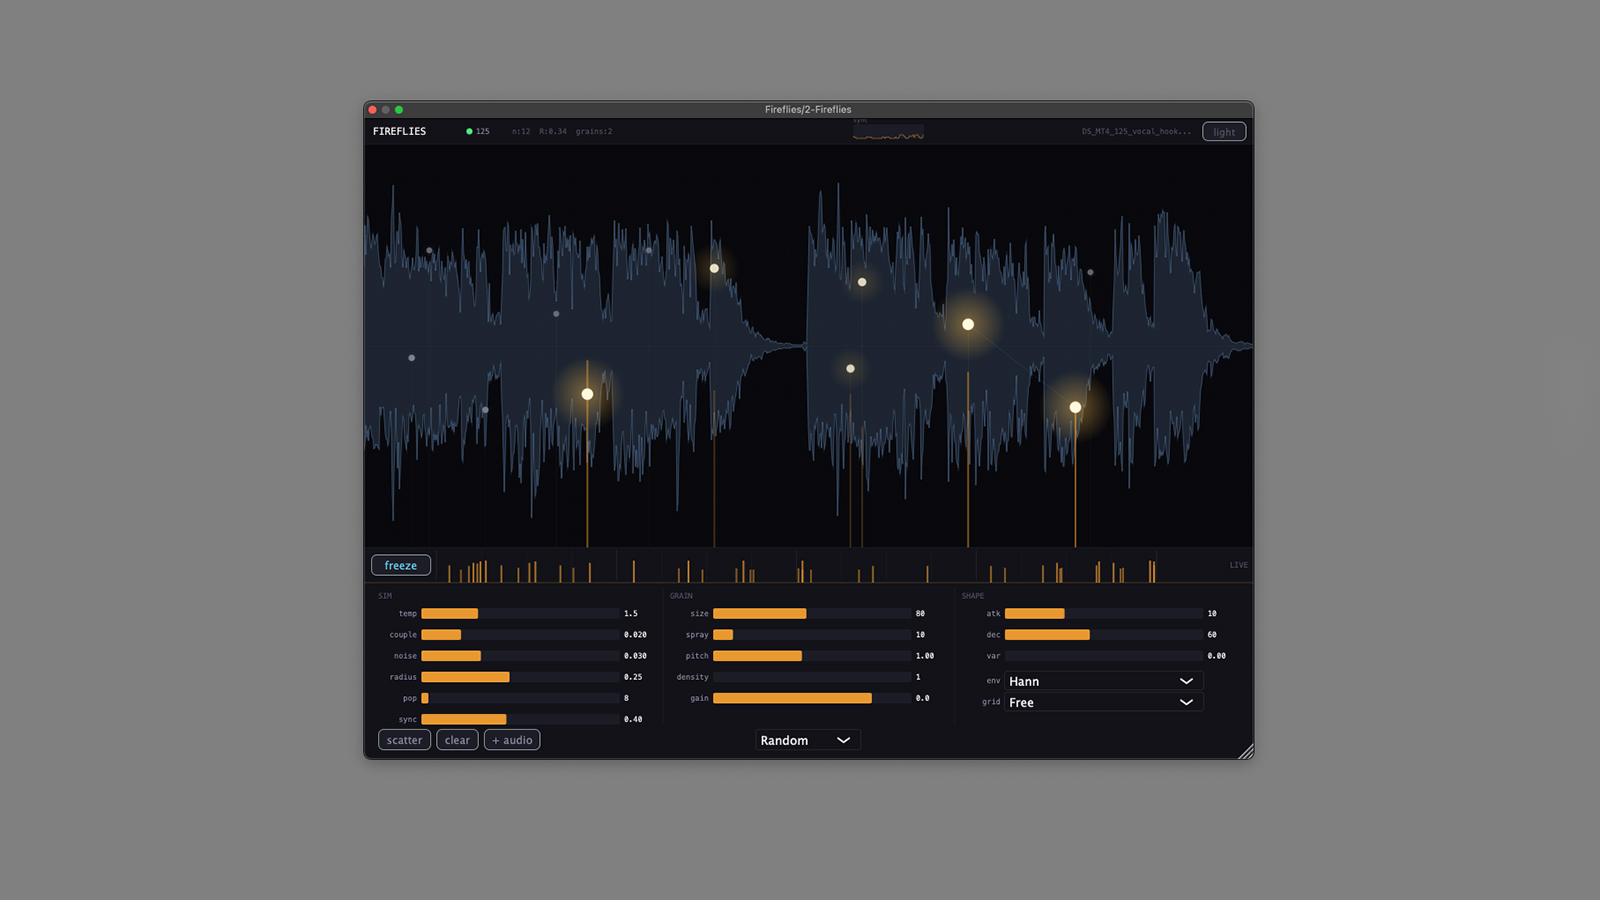The width and height of the screenshot is (1600, 900).
Task: Click the SIM section header
Action: pos(385,596)
